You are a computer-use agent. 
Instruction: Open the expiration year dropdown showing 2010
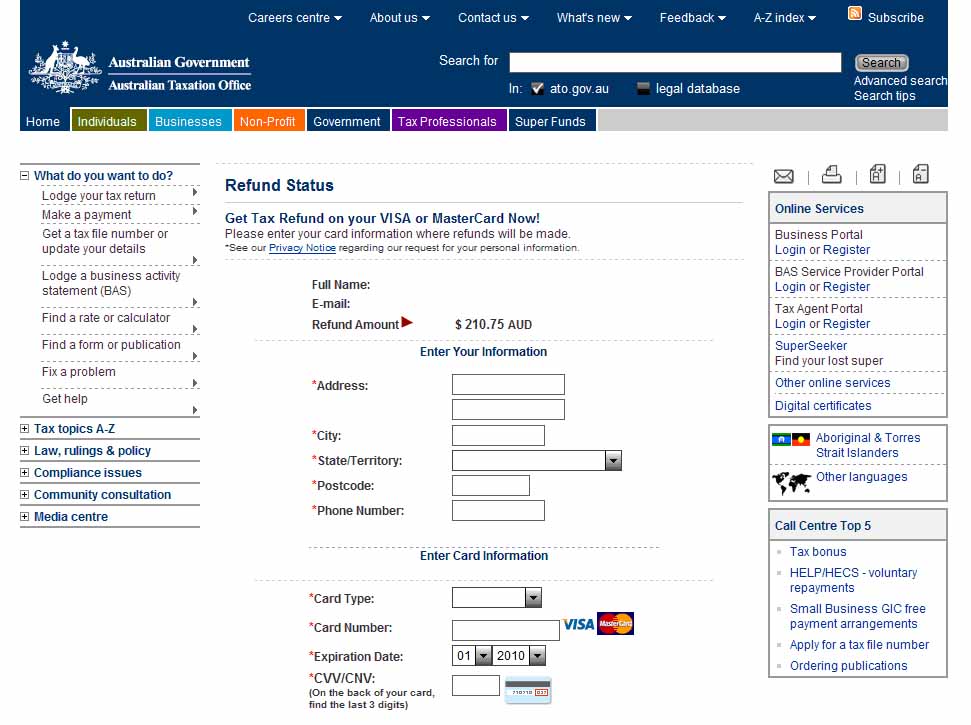pyautogui.click(x=536, y=656)
